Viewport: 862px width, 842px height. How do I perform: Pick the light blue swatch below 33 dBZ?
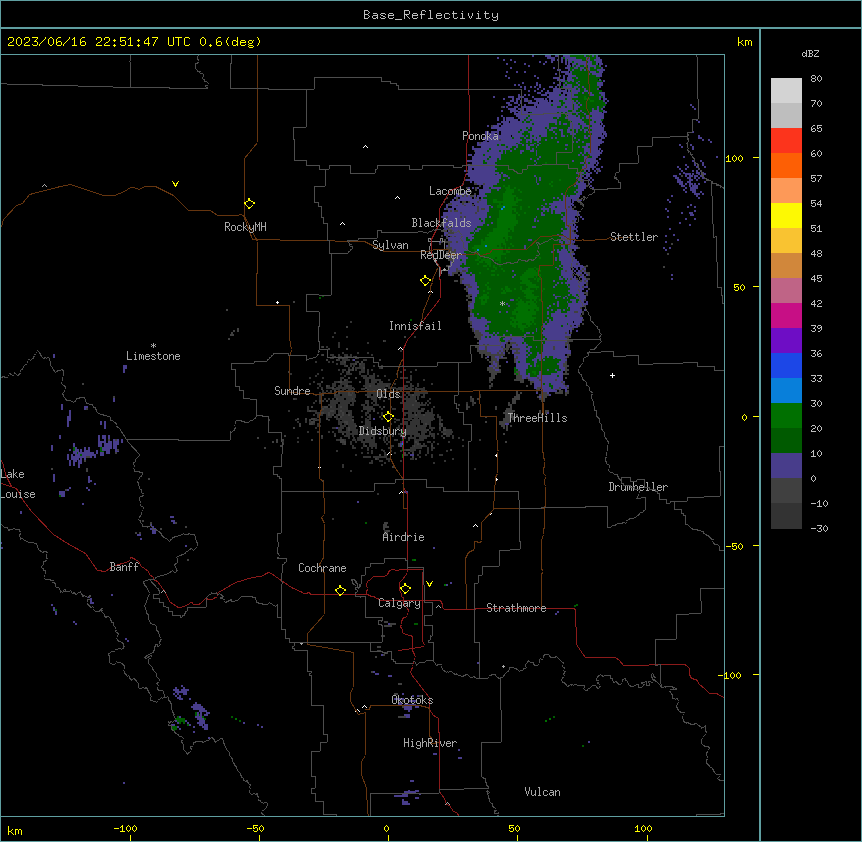(786, 390)
